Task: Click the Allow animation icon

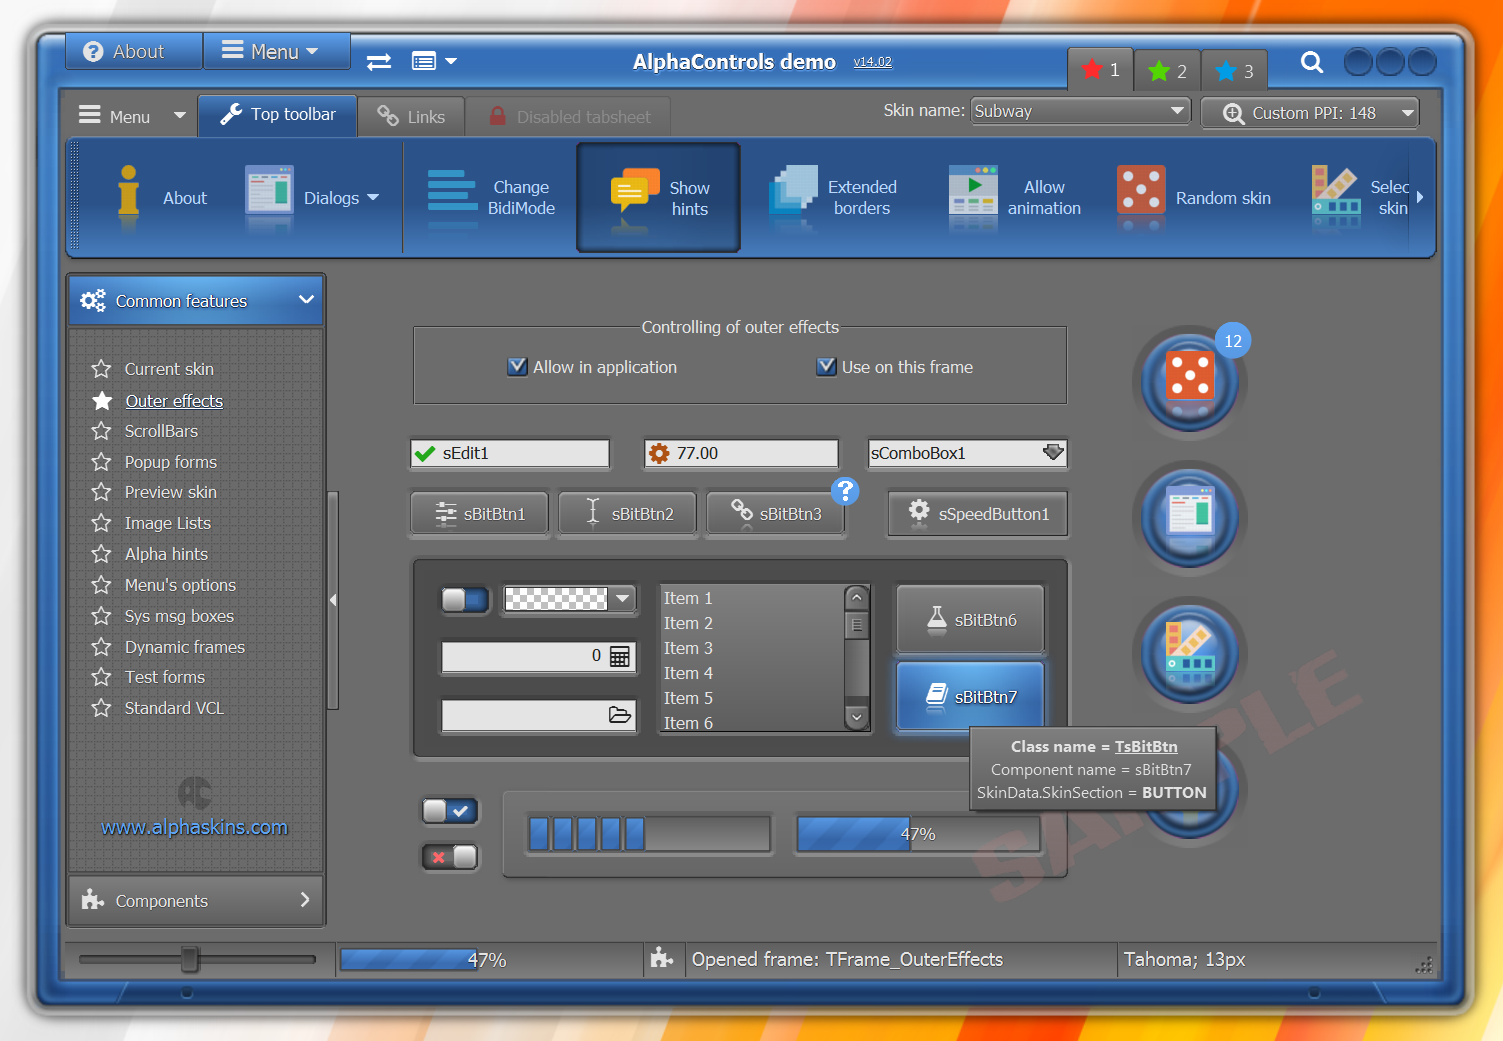Action: 973,191
